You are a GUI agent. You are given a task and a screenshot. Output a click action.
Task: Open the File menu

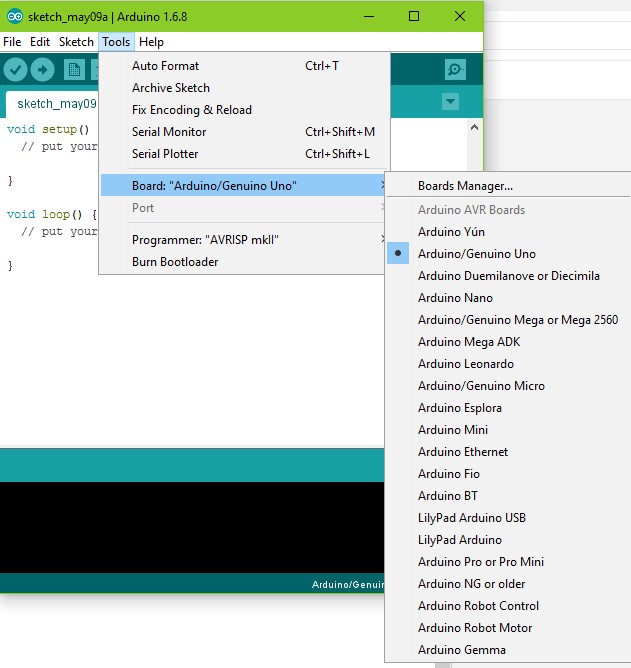coord(12,42)
